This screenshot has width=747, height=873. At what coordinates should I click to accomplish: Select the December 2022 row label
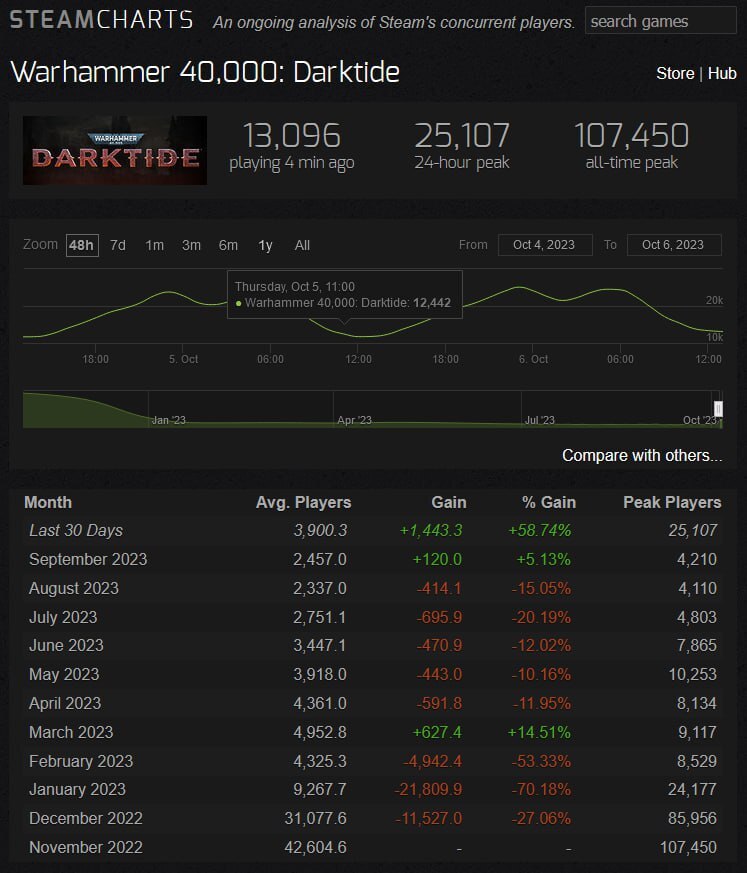[x=86, y=818]
